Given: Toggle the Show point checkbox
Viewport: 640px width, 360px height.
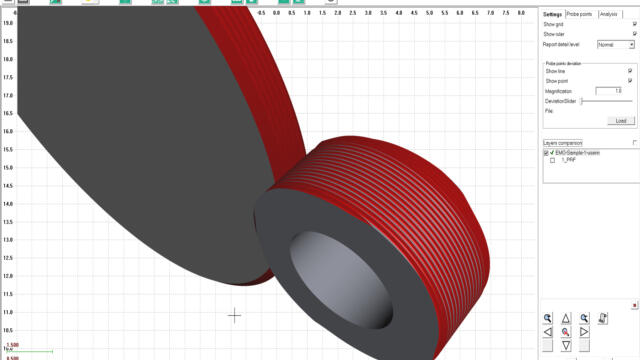Looking at the screenshot, I should (x=630, y=81).
